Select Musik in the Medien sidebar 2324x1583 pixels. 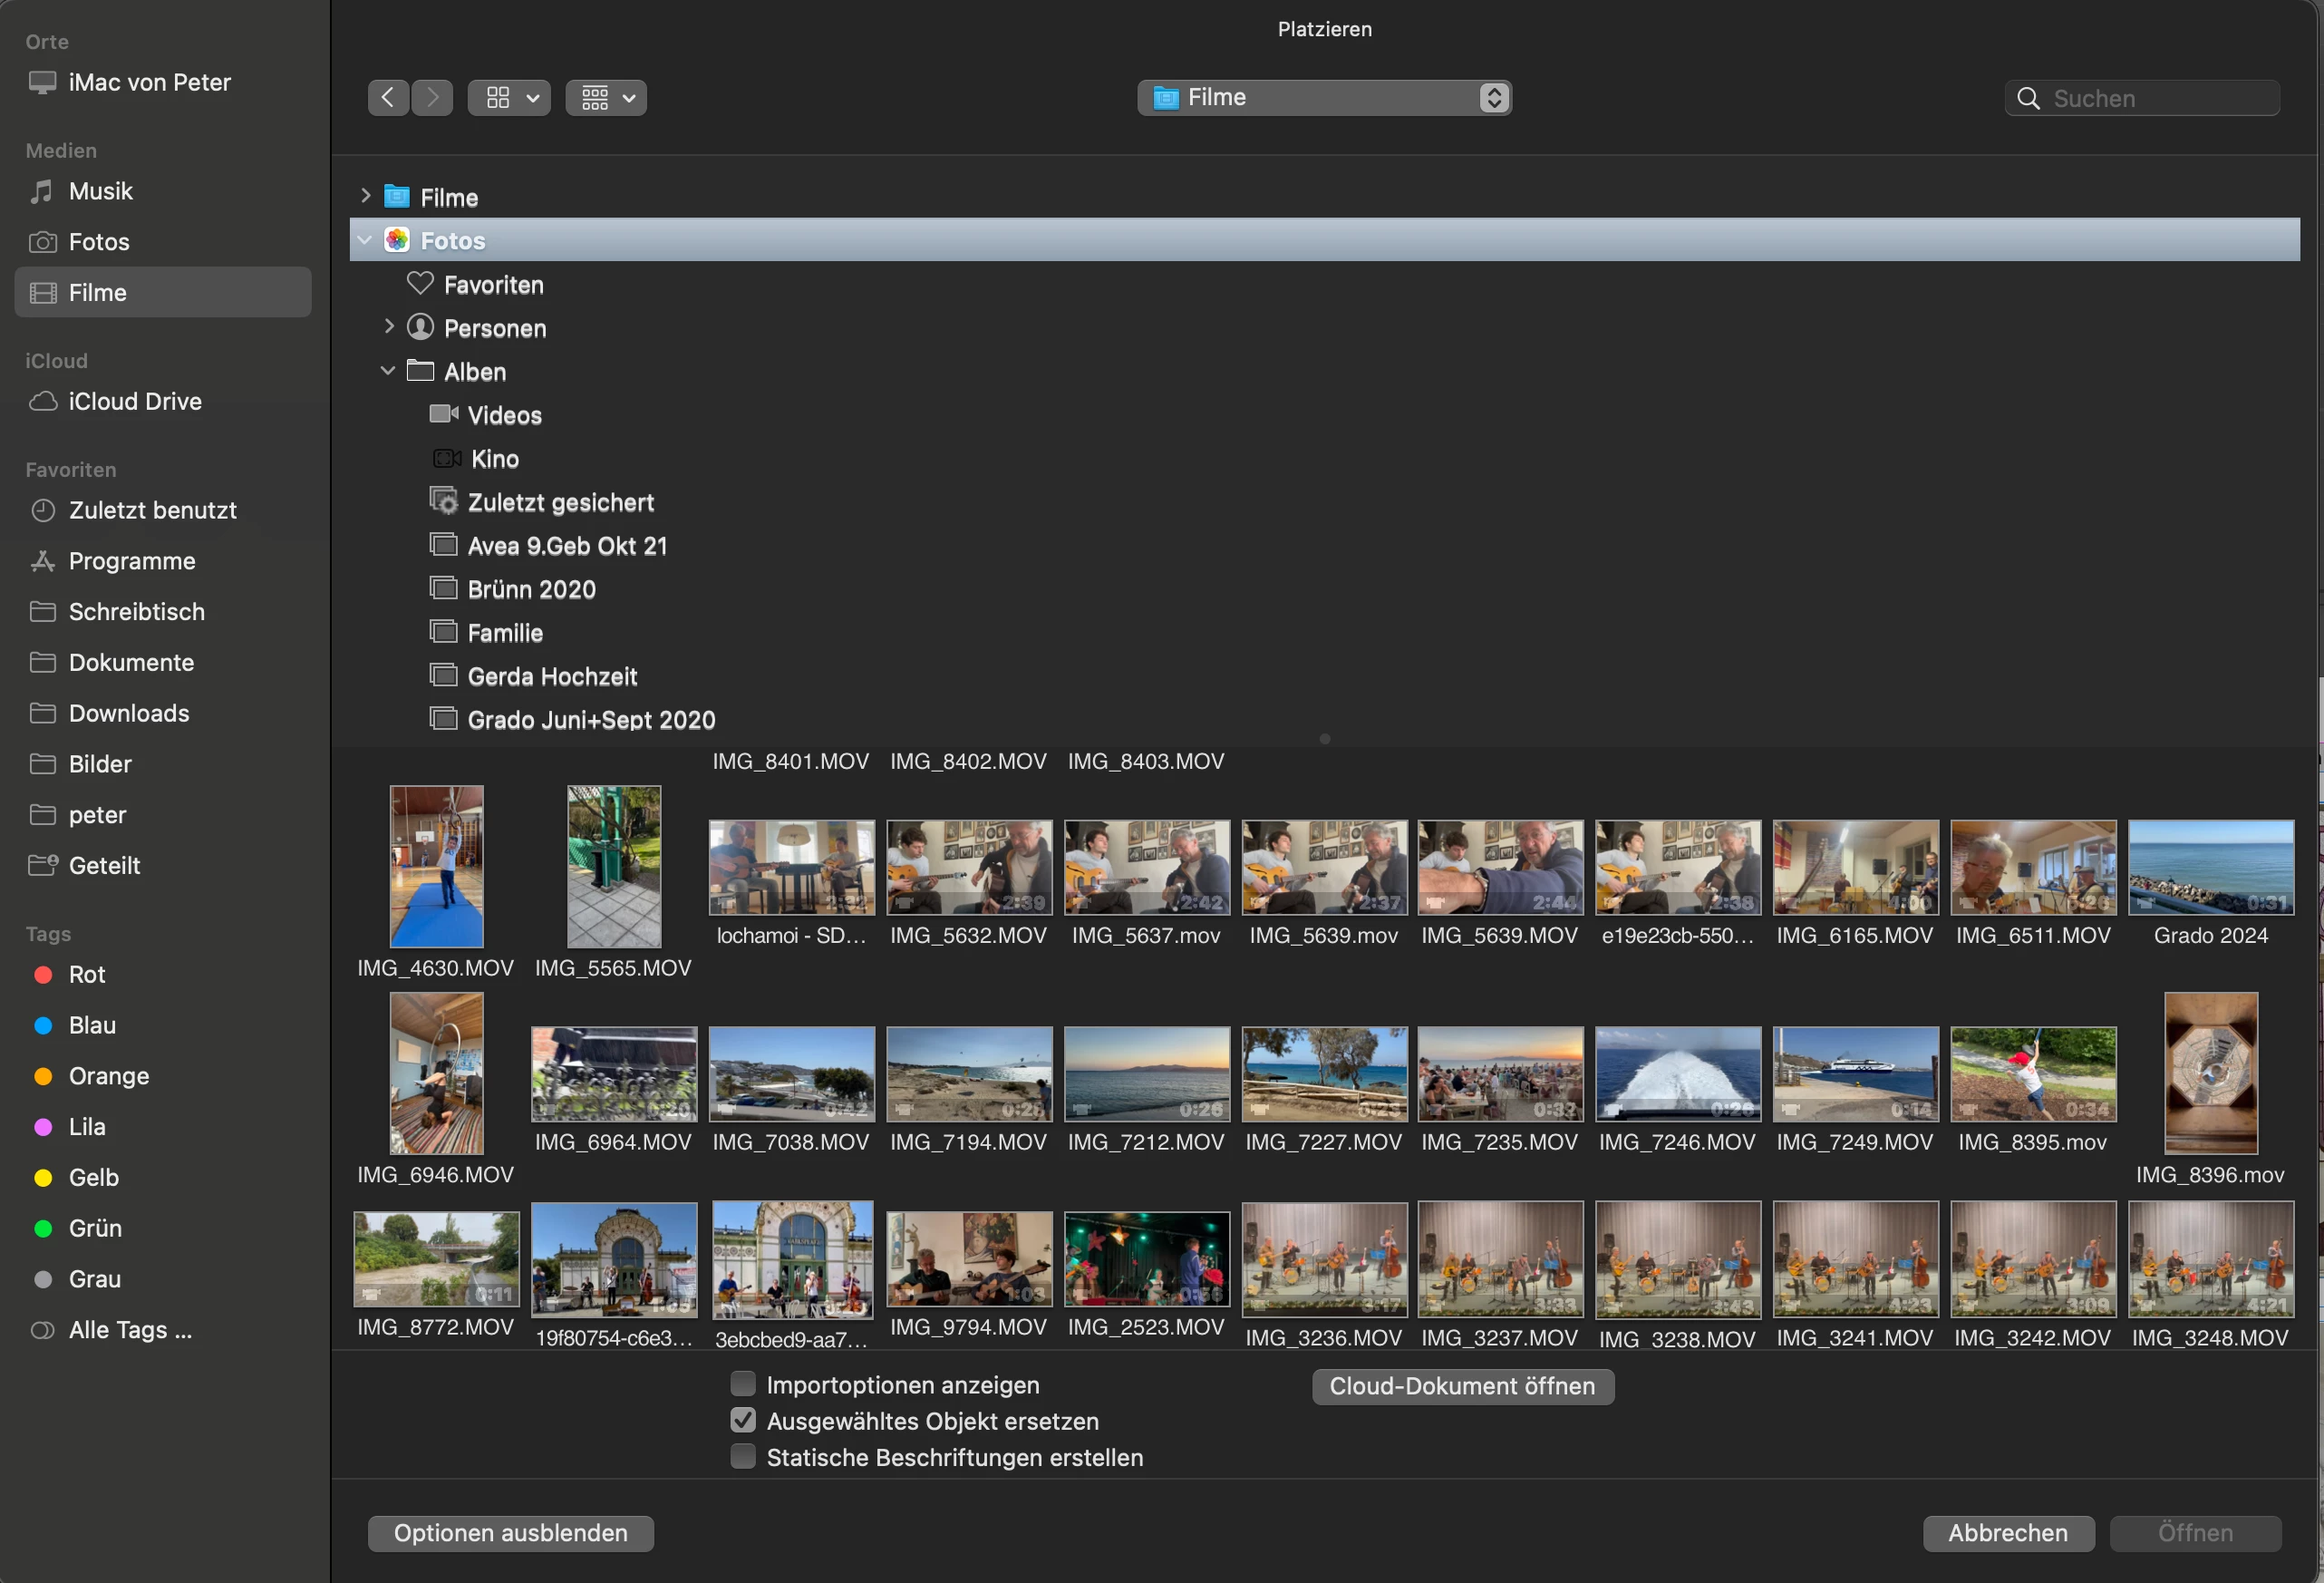click(x=100, y=191)
